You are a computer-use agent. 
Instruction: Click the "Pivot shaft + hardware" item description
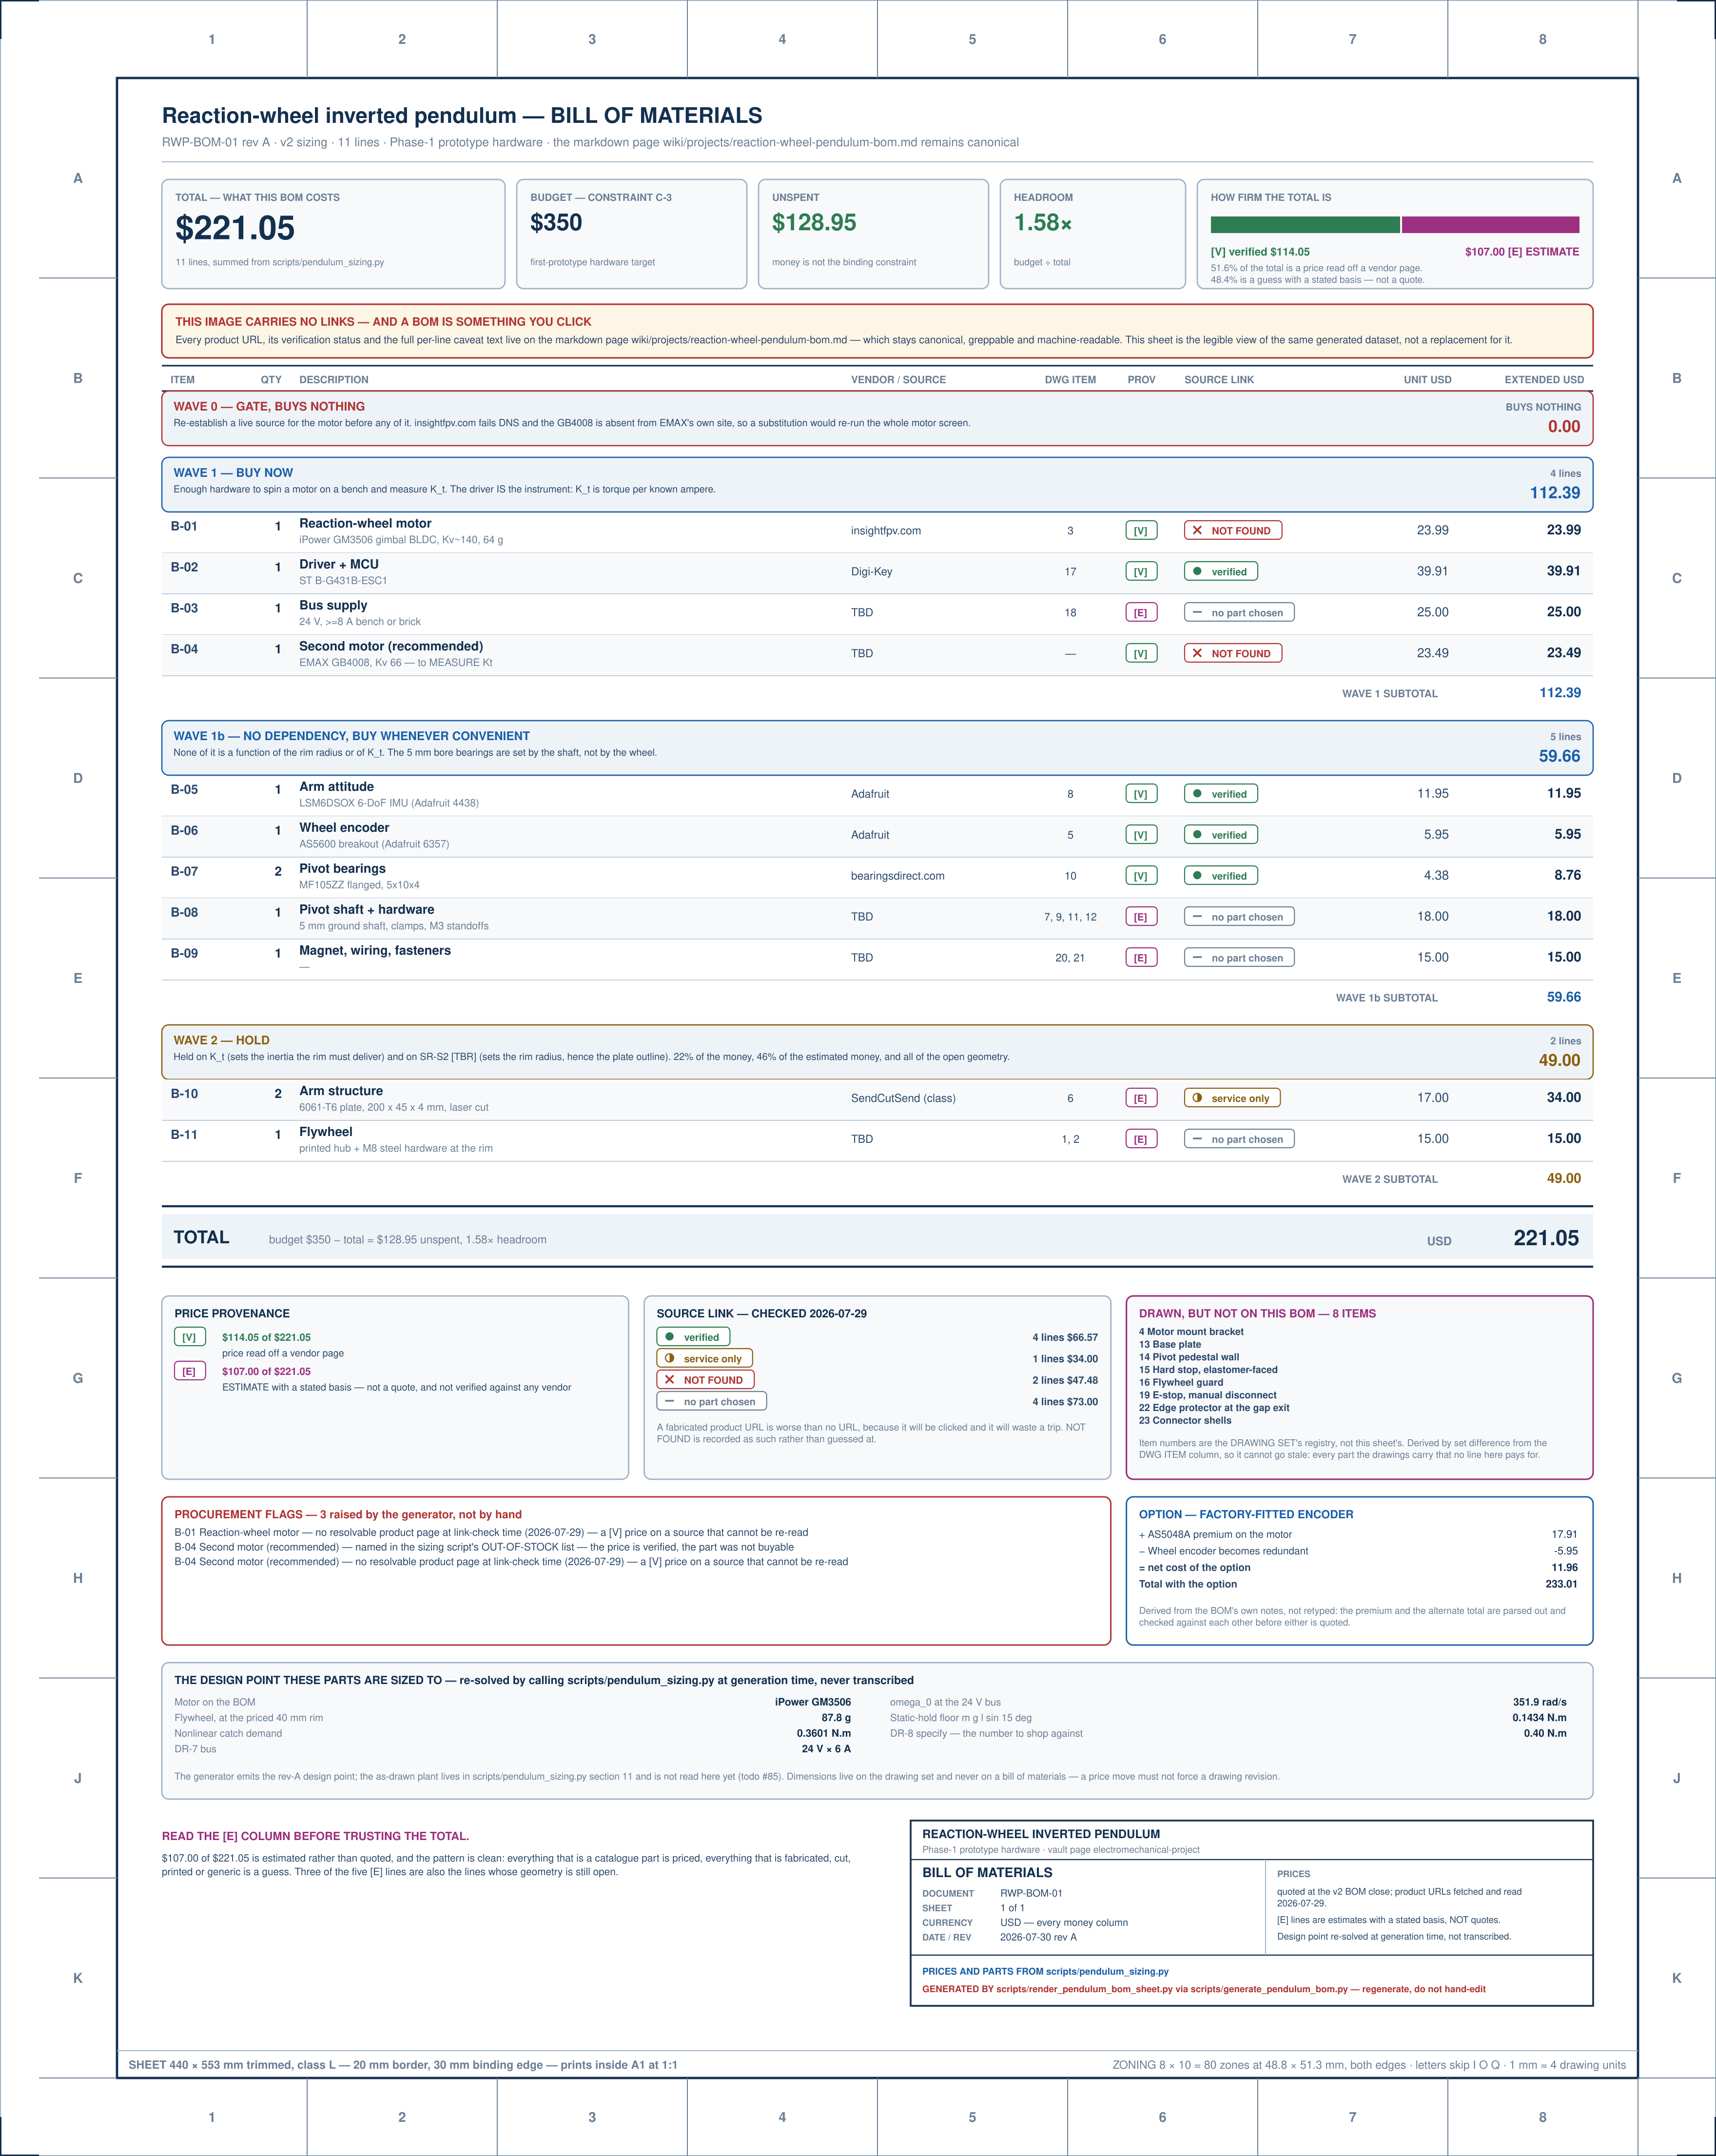[367, 910]
